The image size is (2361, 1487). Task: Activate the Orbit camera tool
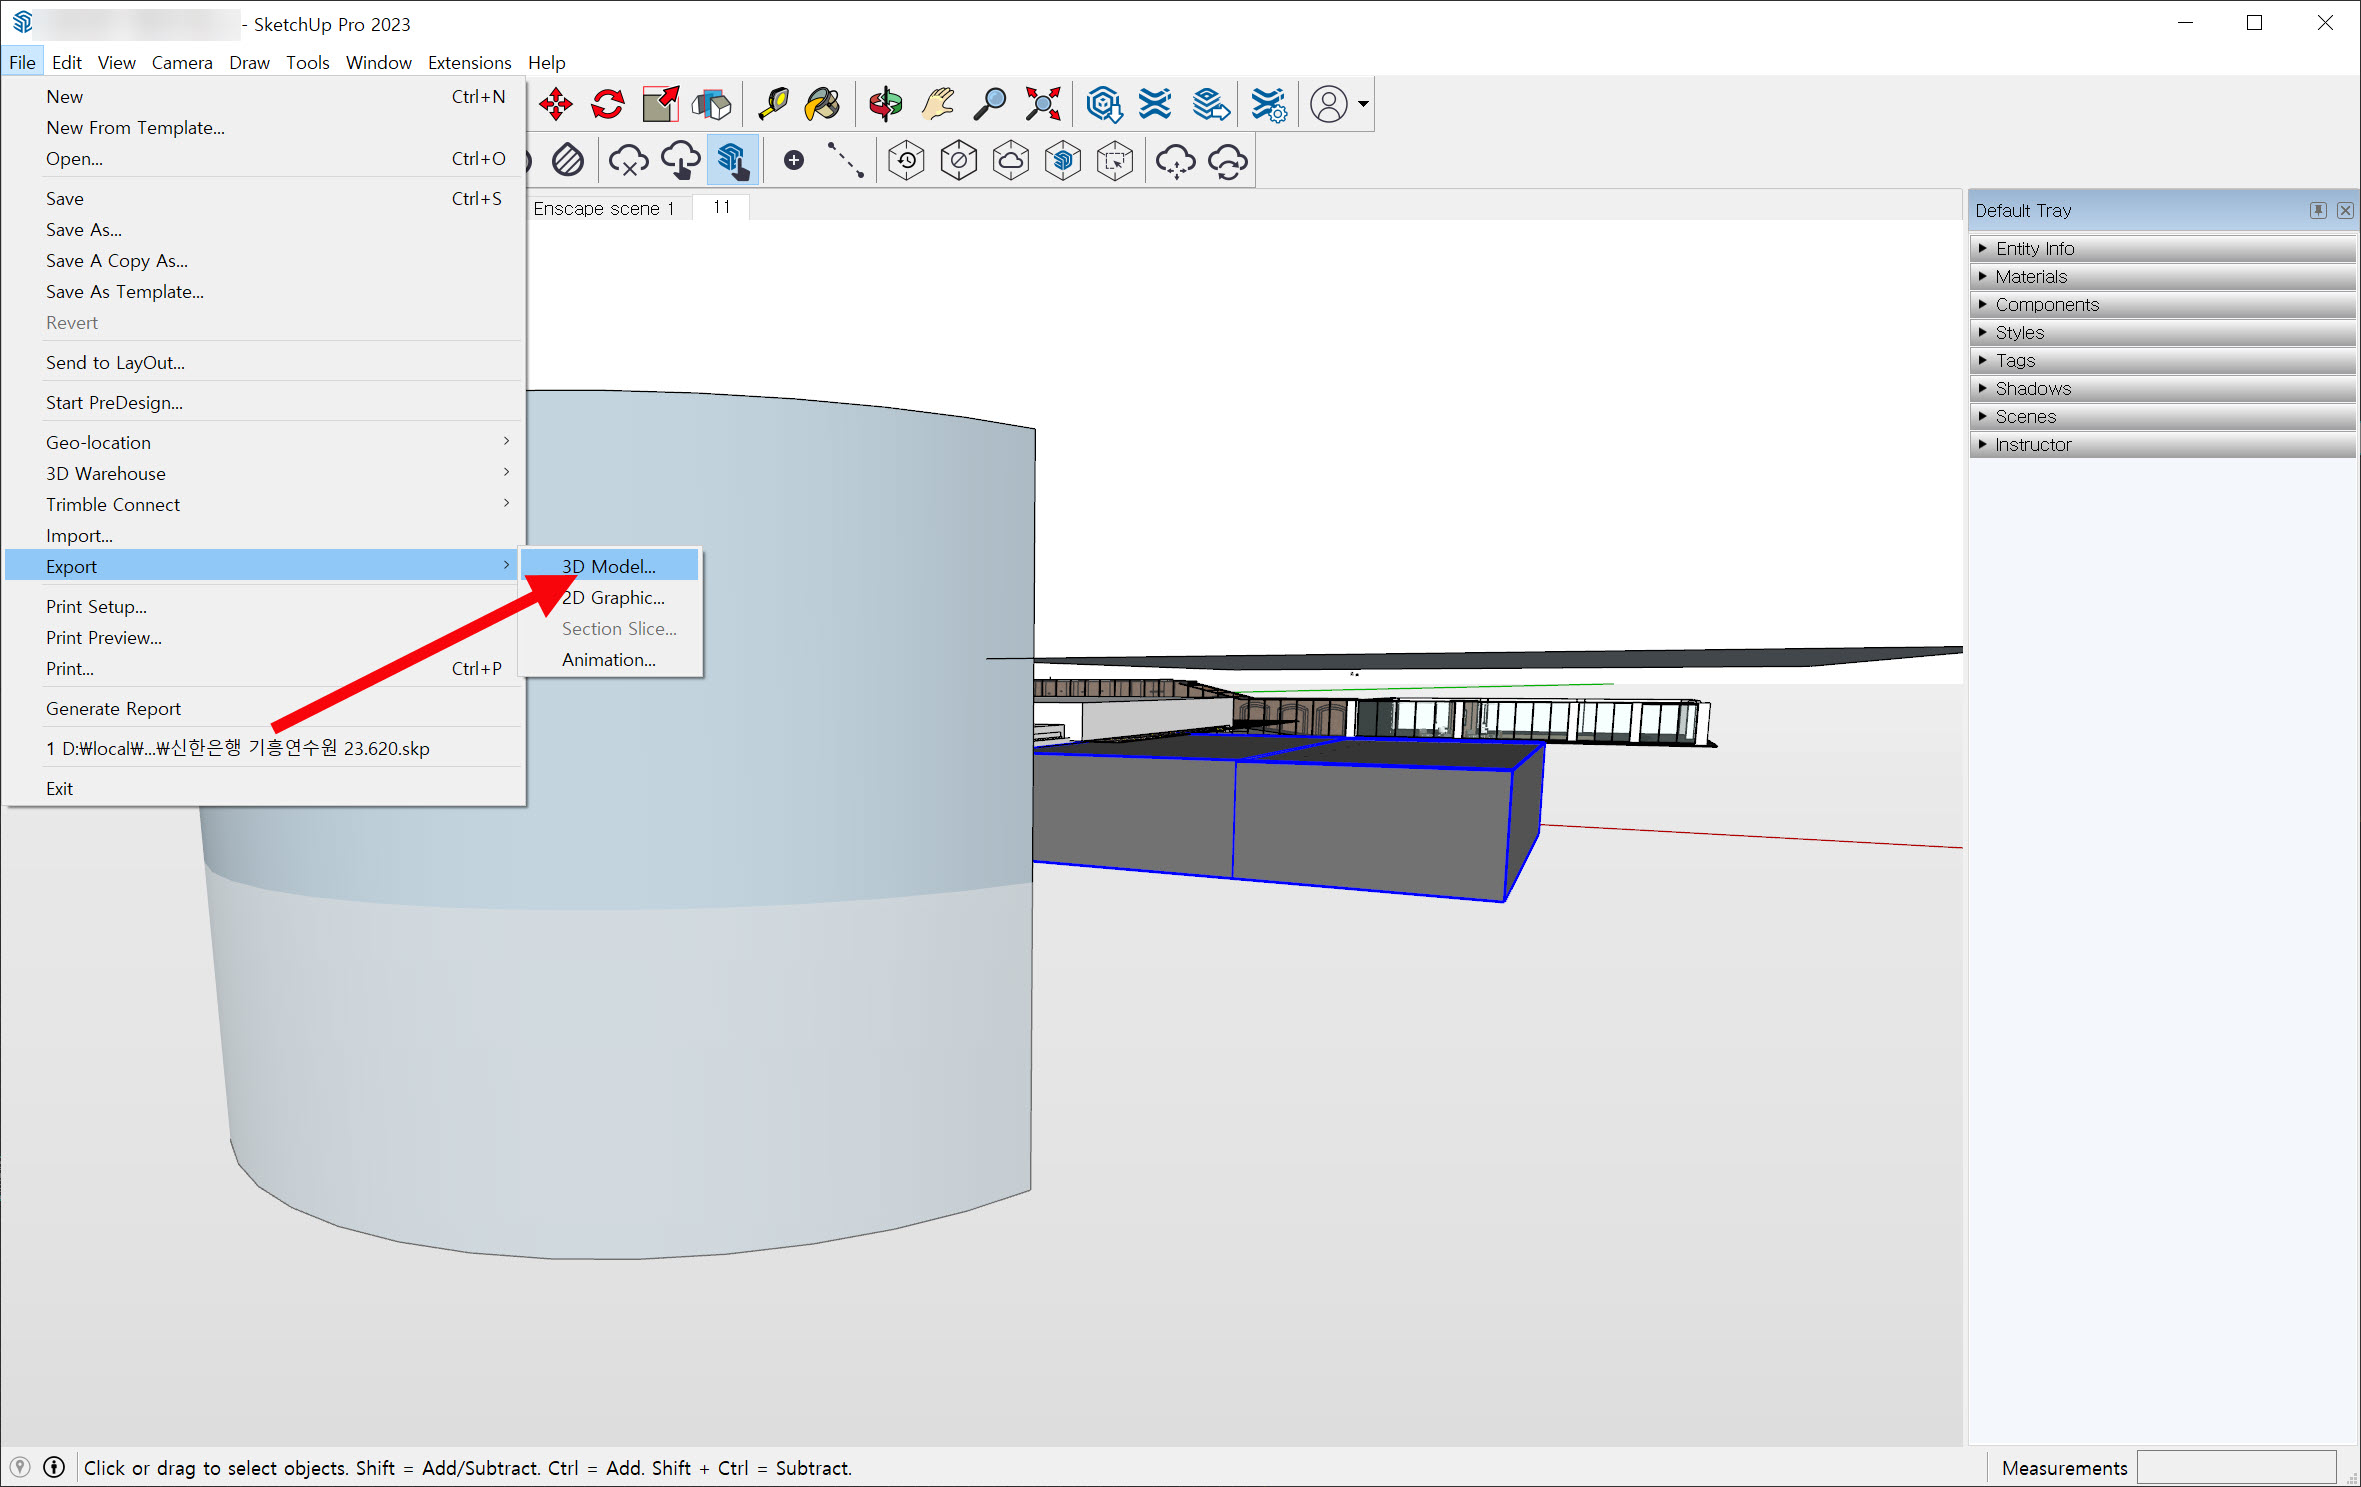point(885,104)
